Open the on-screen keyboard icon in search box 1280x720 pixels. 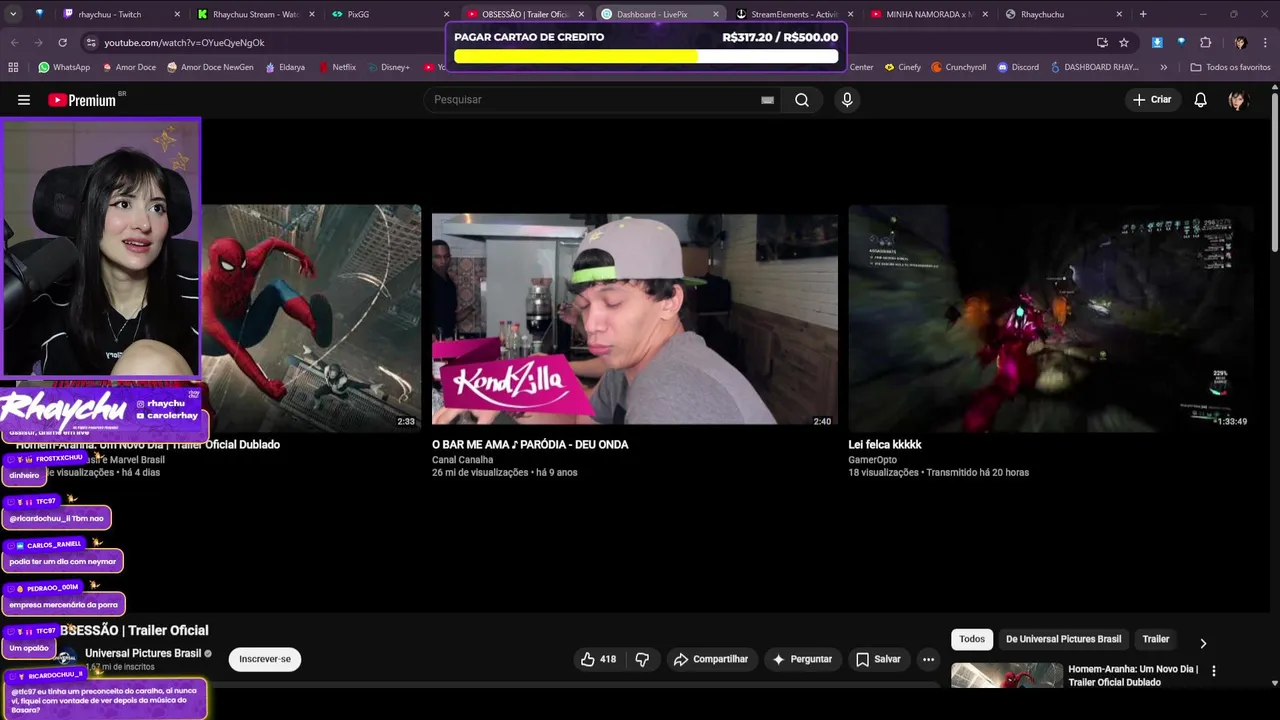click(x=767, y=100)
